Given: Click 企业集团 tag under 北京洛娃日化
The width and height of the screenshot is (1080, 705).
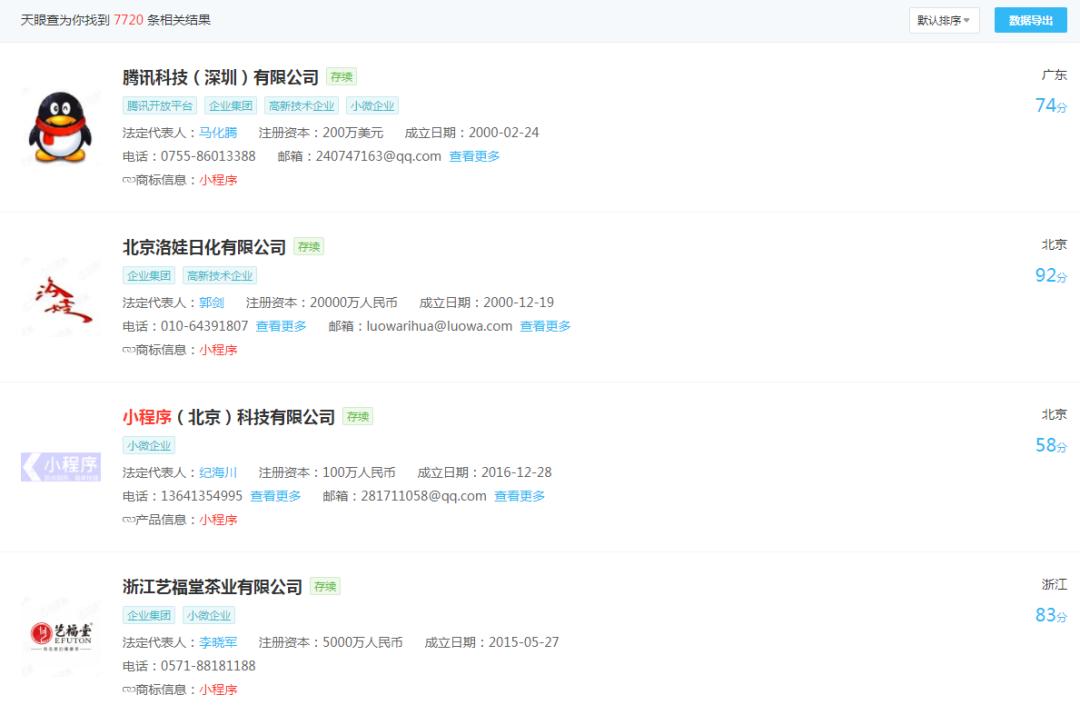Looking at the screenshot, I should pos(149,275).
